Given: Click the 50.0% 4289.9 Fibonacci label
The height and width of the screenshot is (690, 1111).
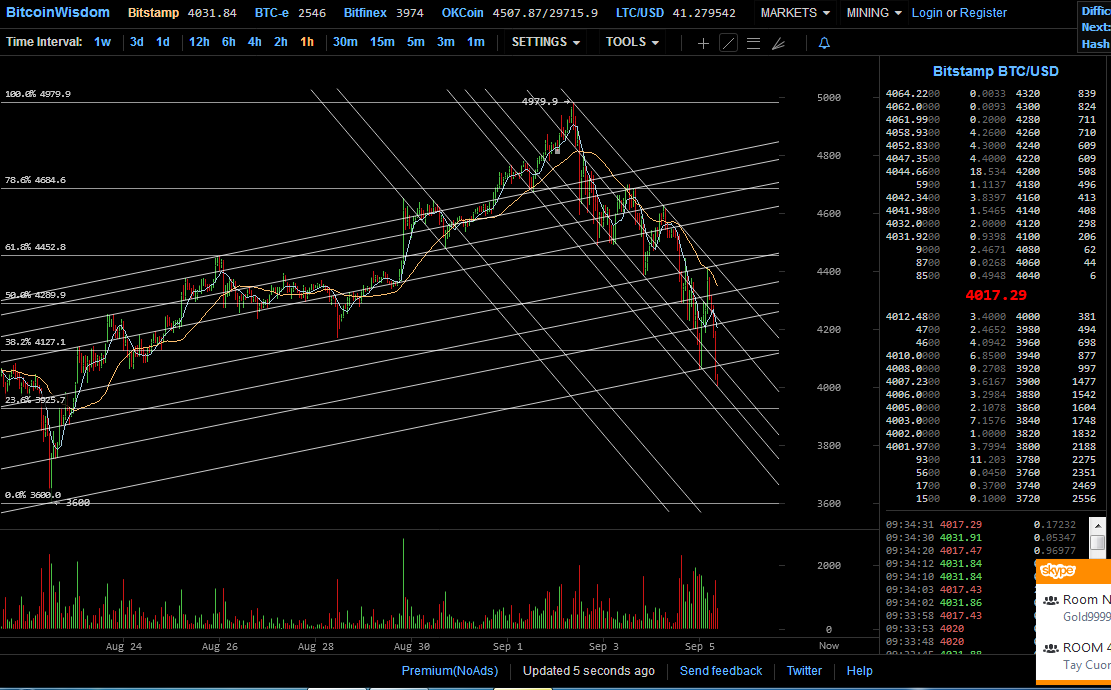Looking at the screenshot, I should click(35, 295).
